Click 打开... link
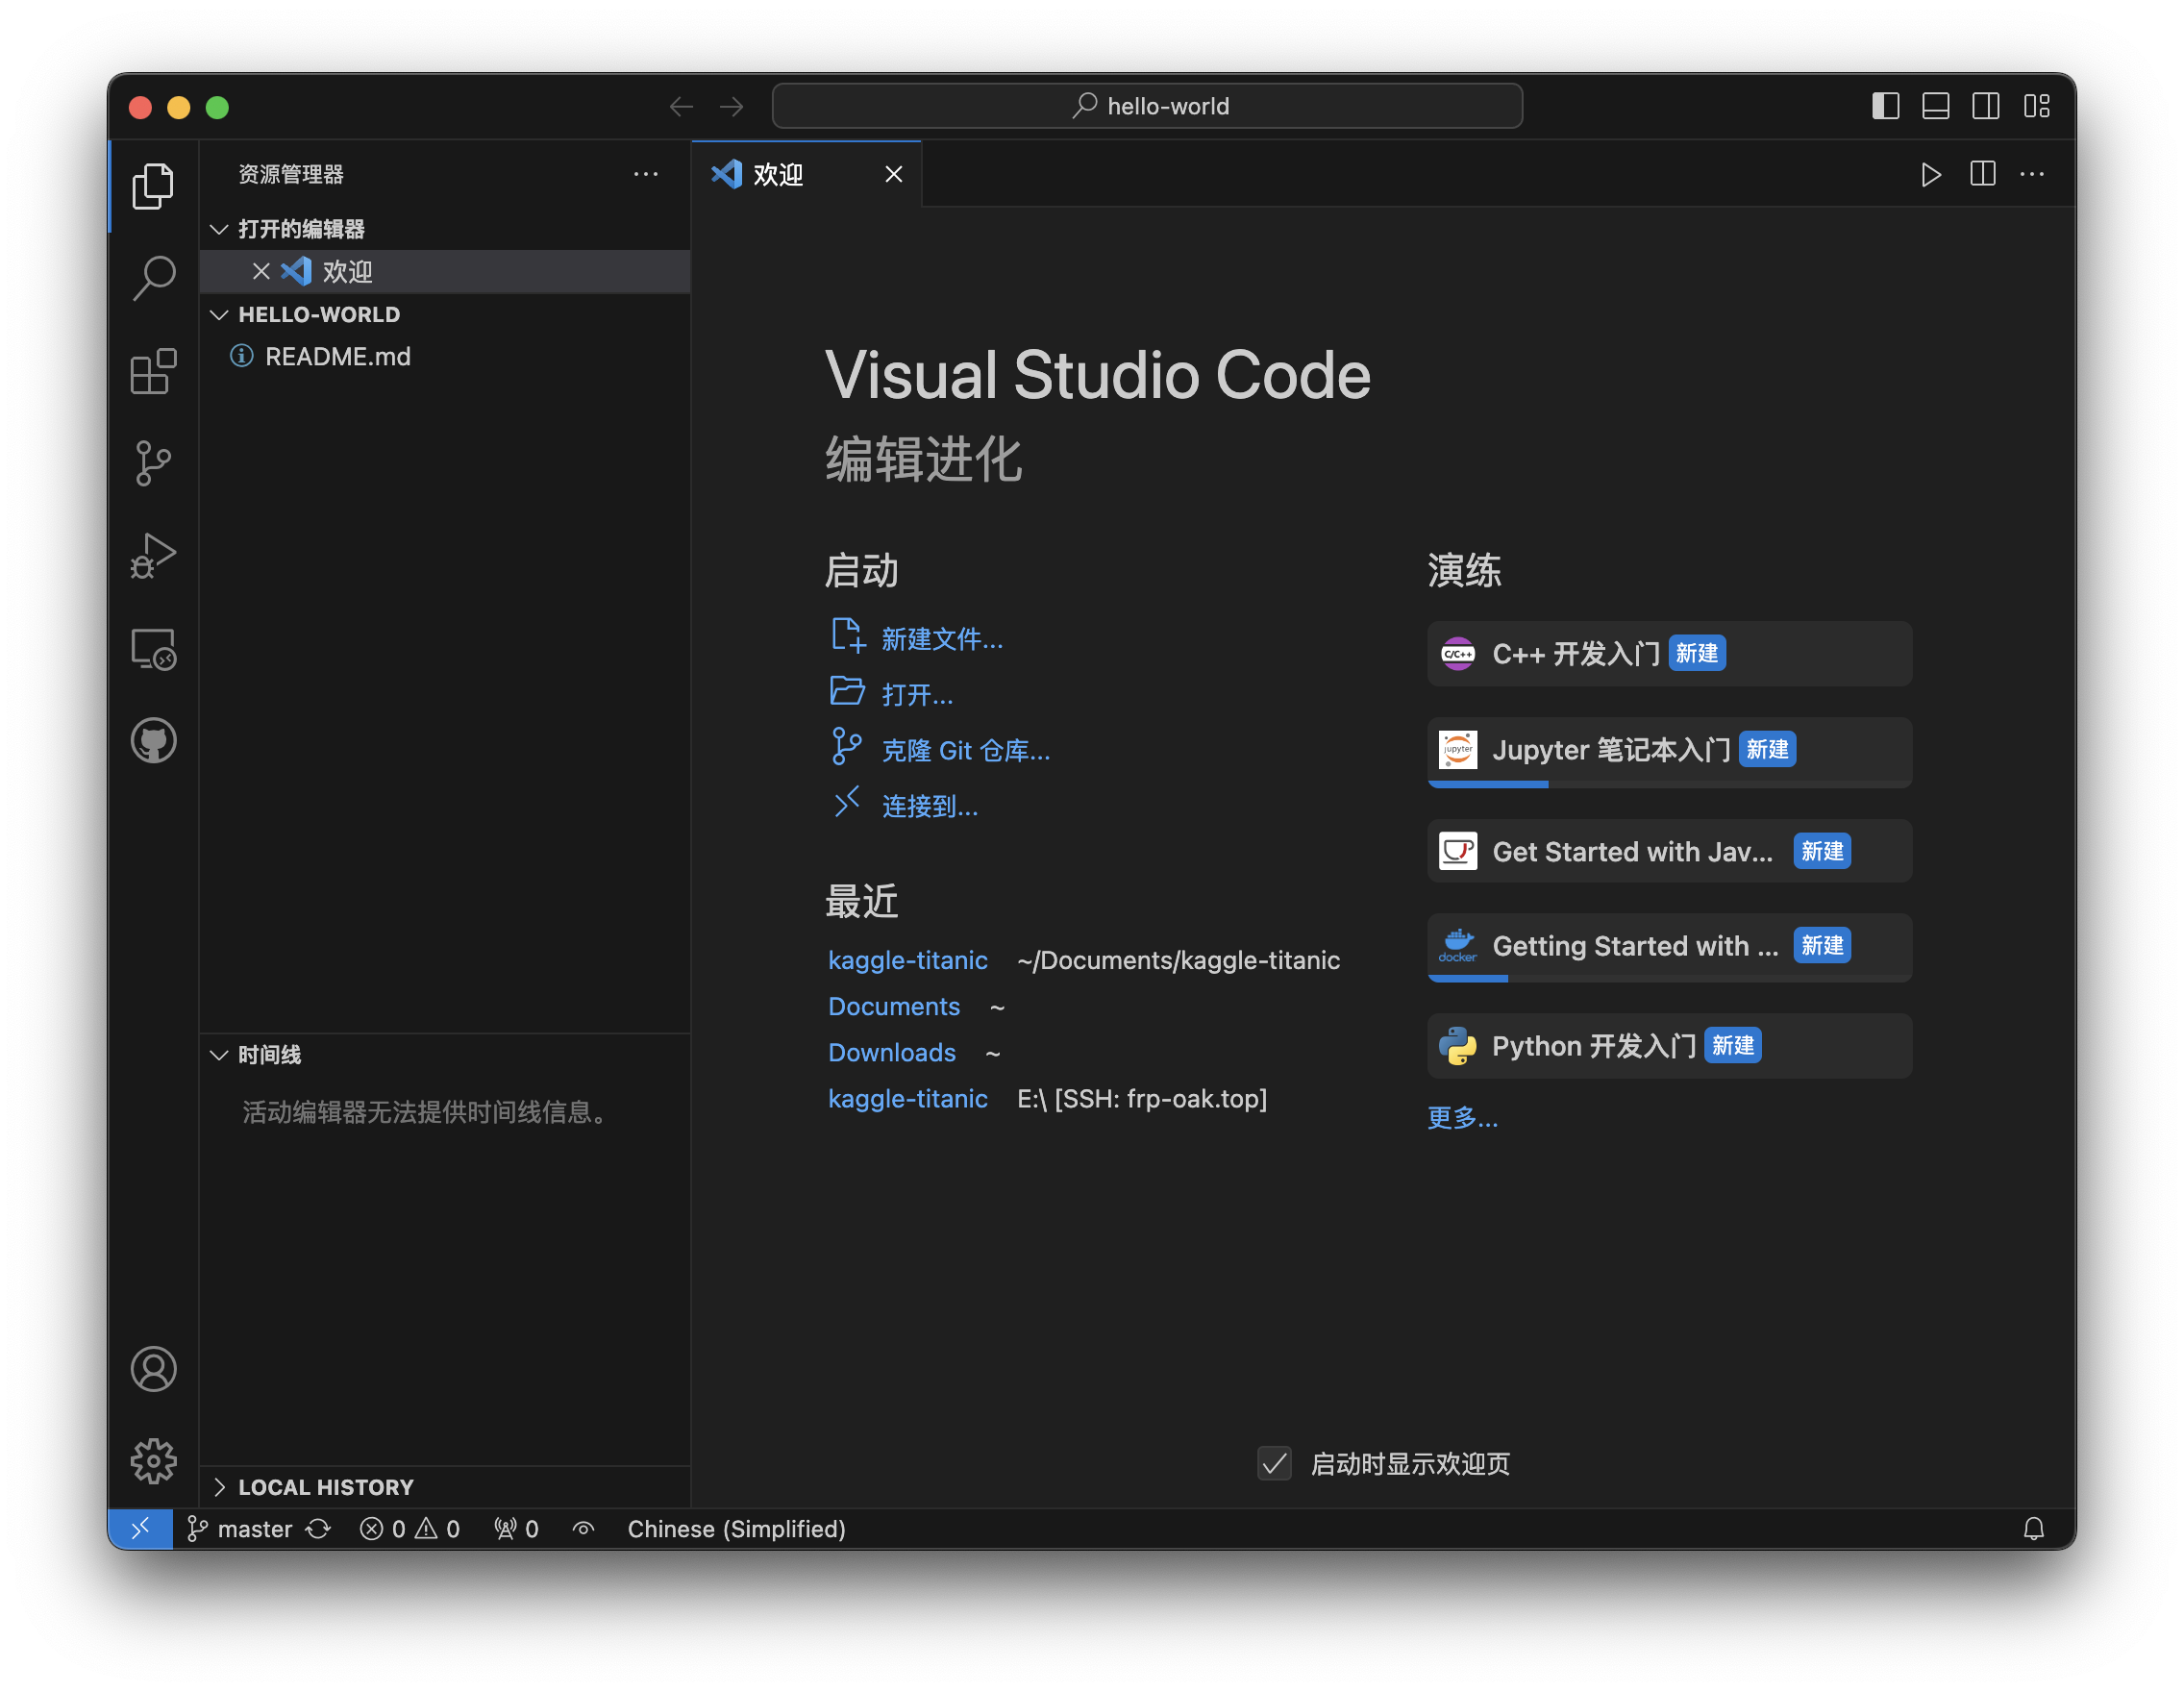 pyautogui.click(x=917, y=695)
